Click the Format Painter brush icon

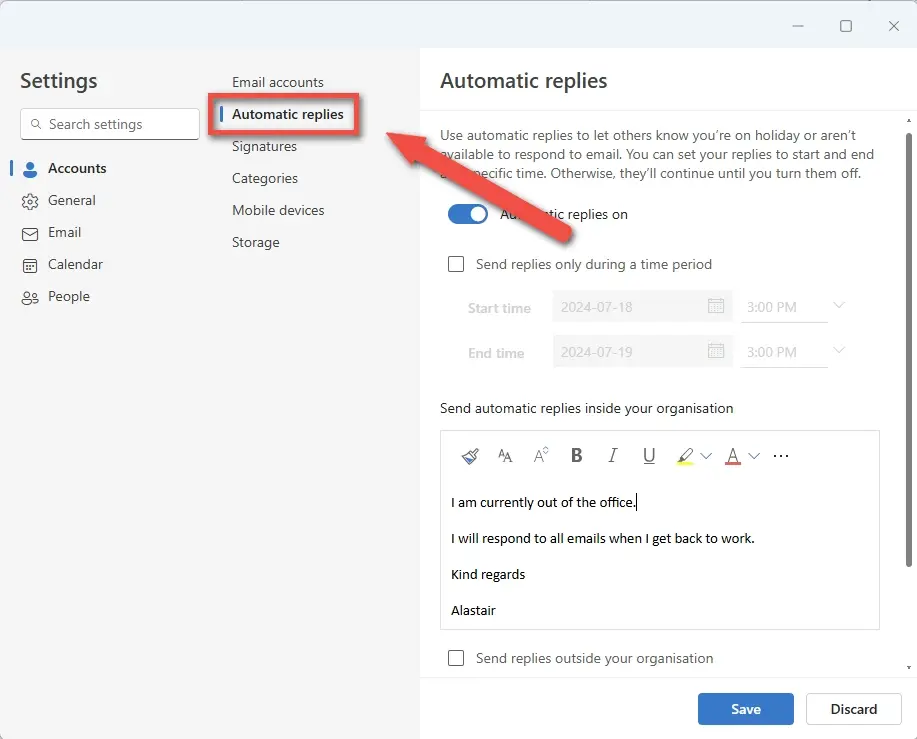pos(470,456)
